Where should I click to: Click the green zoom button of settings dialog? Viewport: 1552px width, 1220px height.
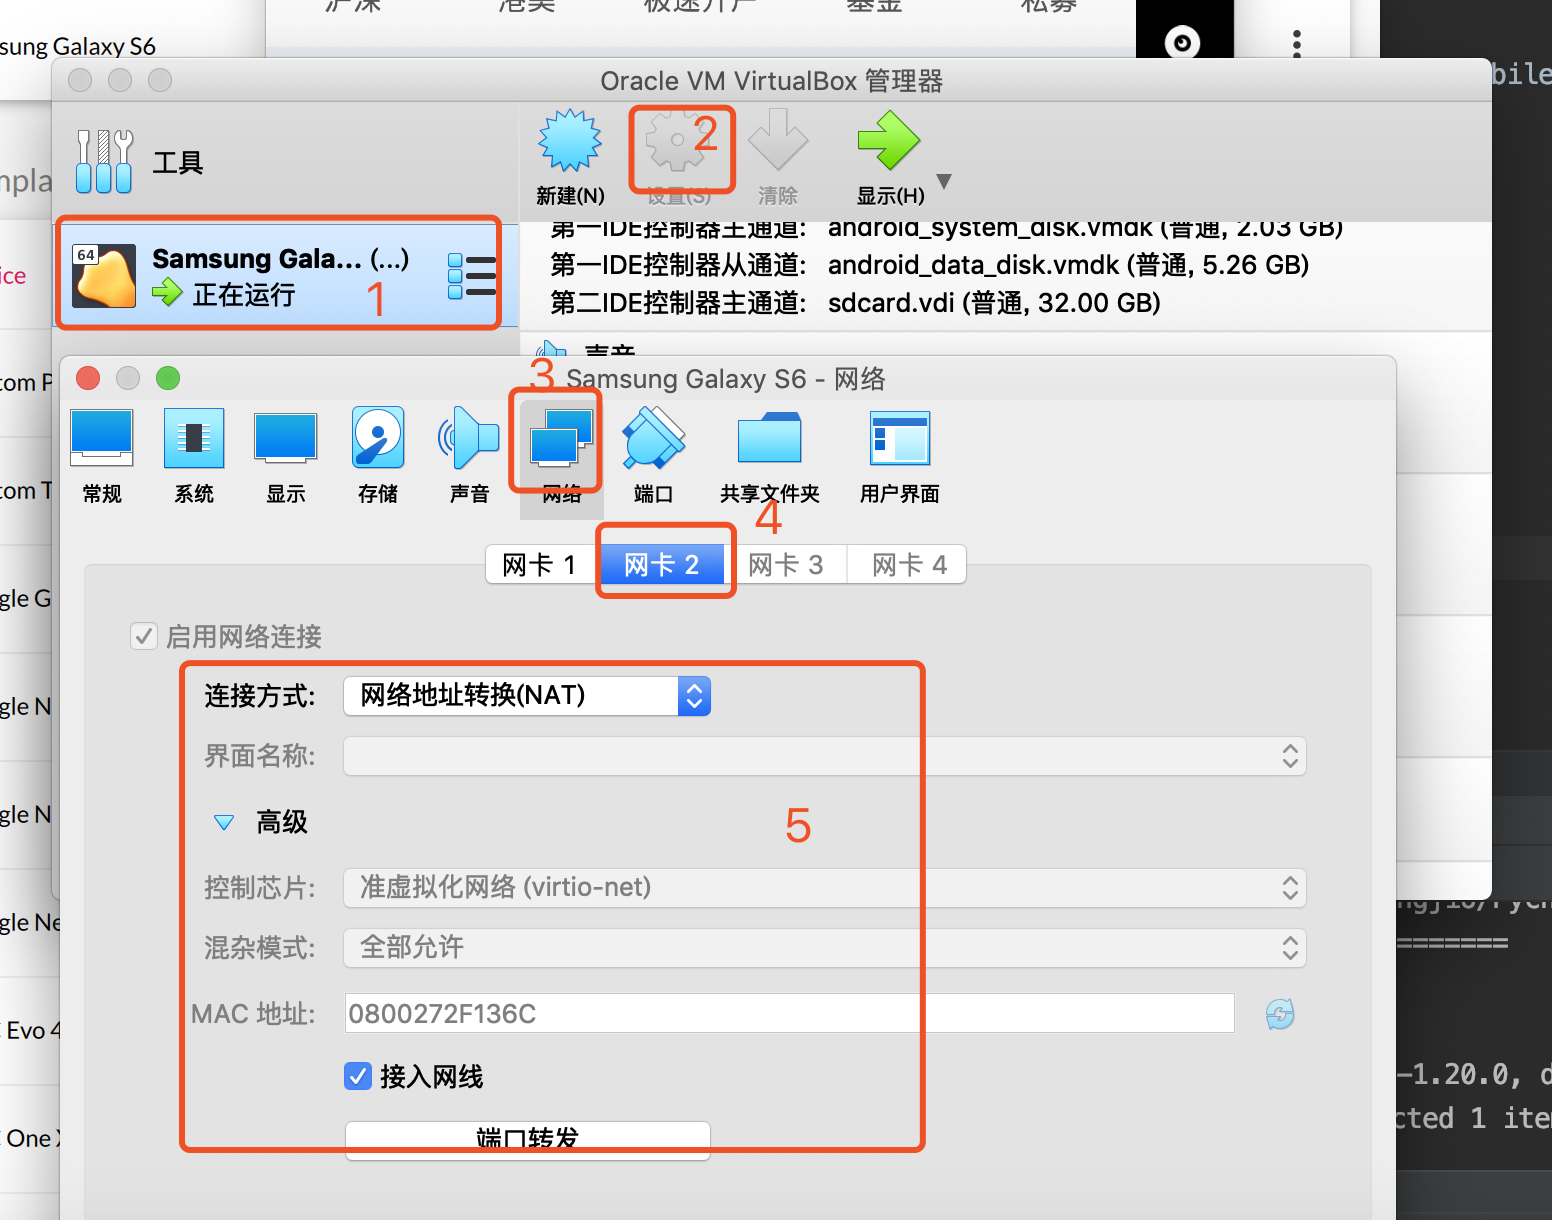(x=168, y=378)
